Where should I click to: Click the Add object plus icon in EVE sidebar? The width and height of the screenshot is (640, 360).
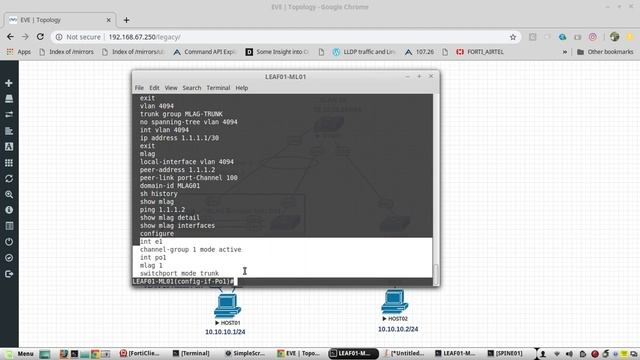(9, 83)
